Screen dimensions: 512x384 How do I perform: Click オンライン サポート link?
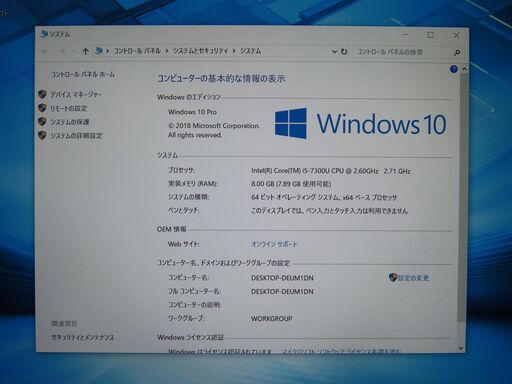coord(274,244)
